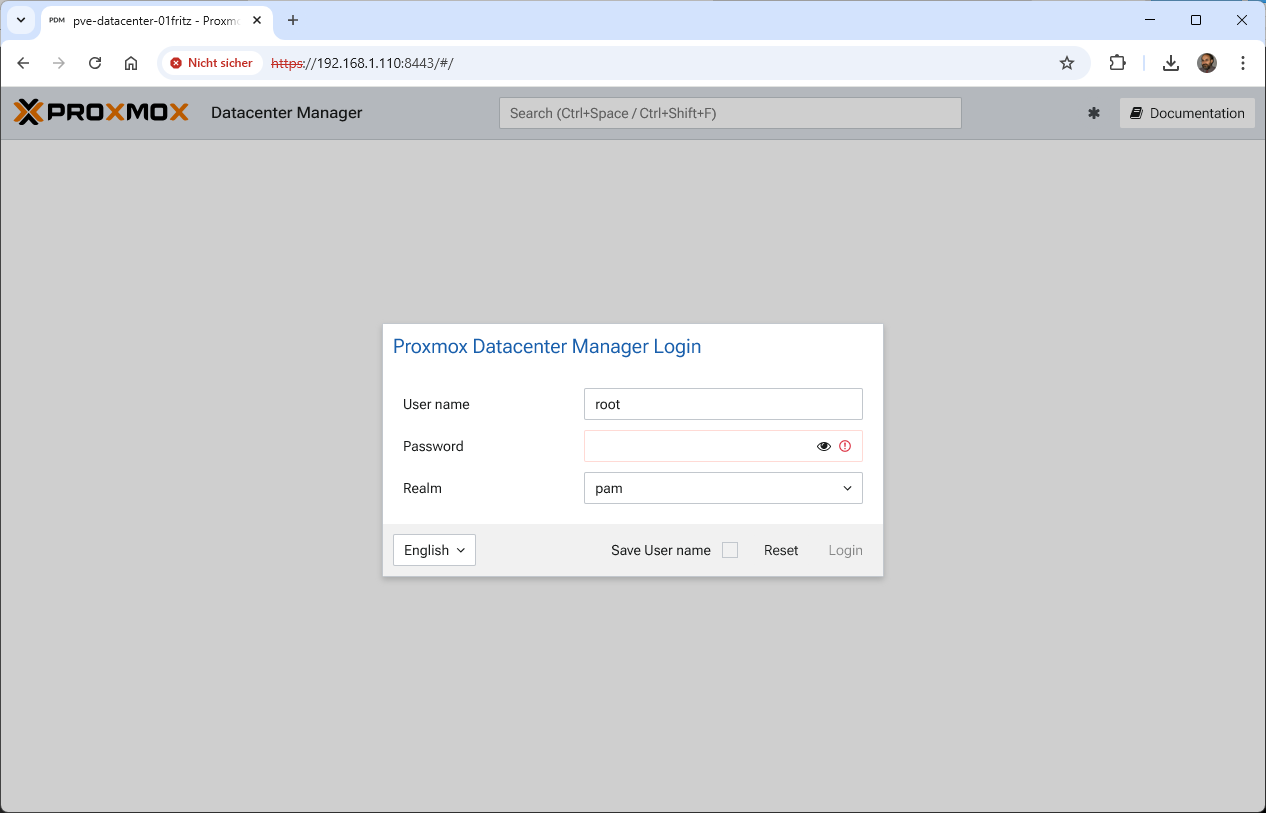This screenshot has height=813, width=1266.
Task: Open browser downloads icon
Action: coord(1170,63)
